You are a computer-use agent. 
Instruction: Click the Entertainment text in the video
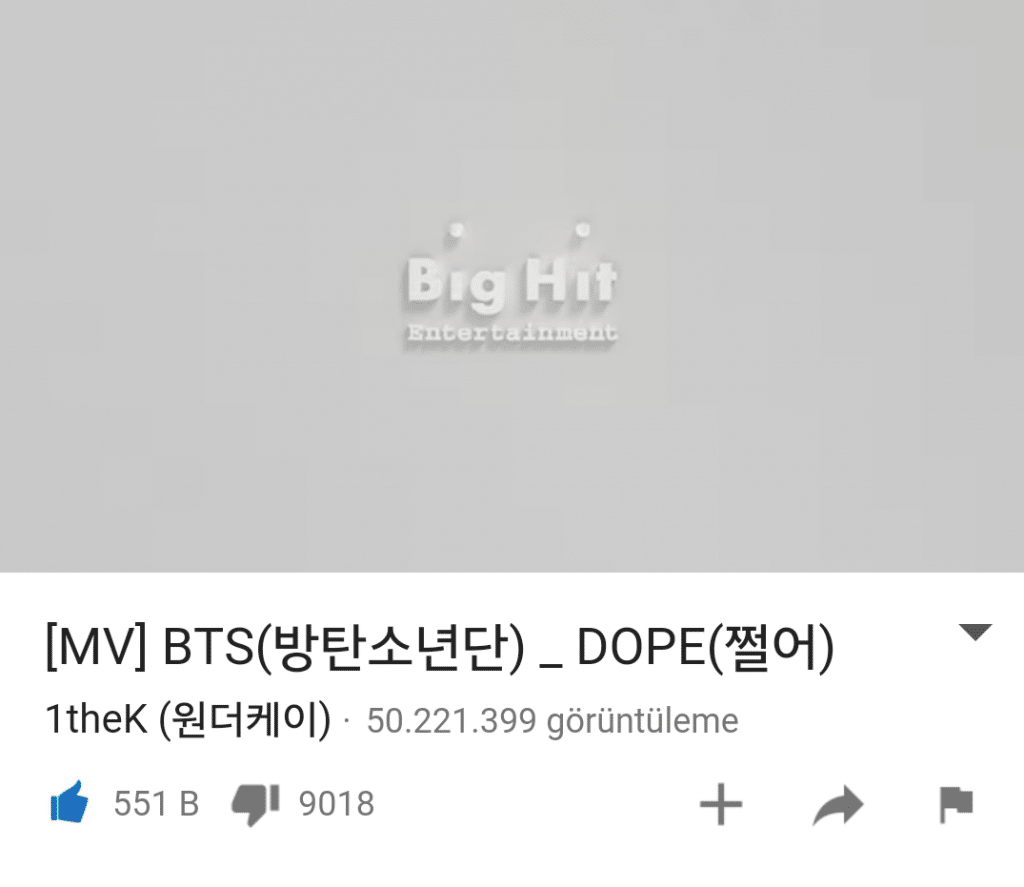tap(511, 332)
